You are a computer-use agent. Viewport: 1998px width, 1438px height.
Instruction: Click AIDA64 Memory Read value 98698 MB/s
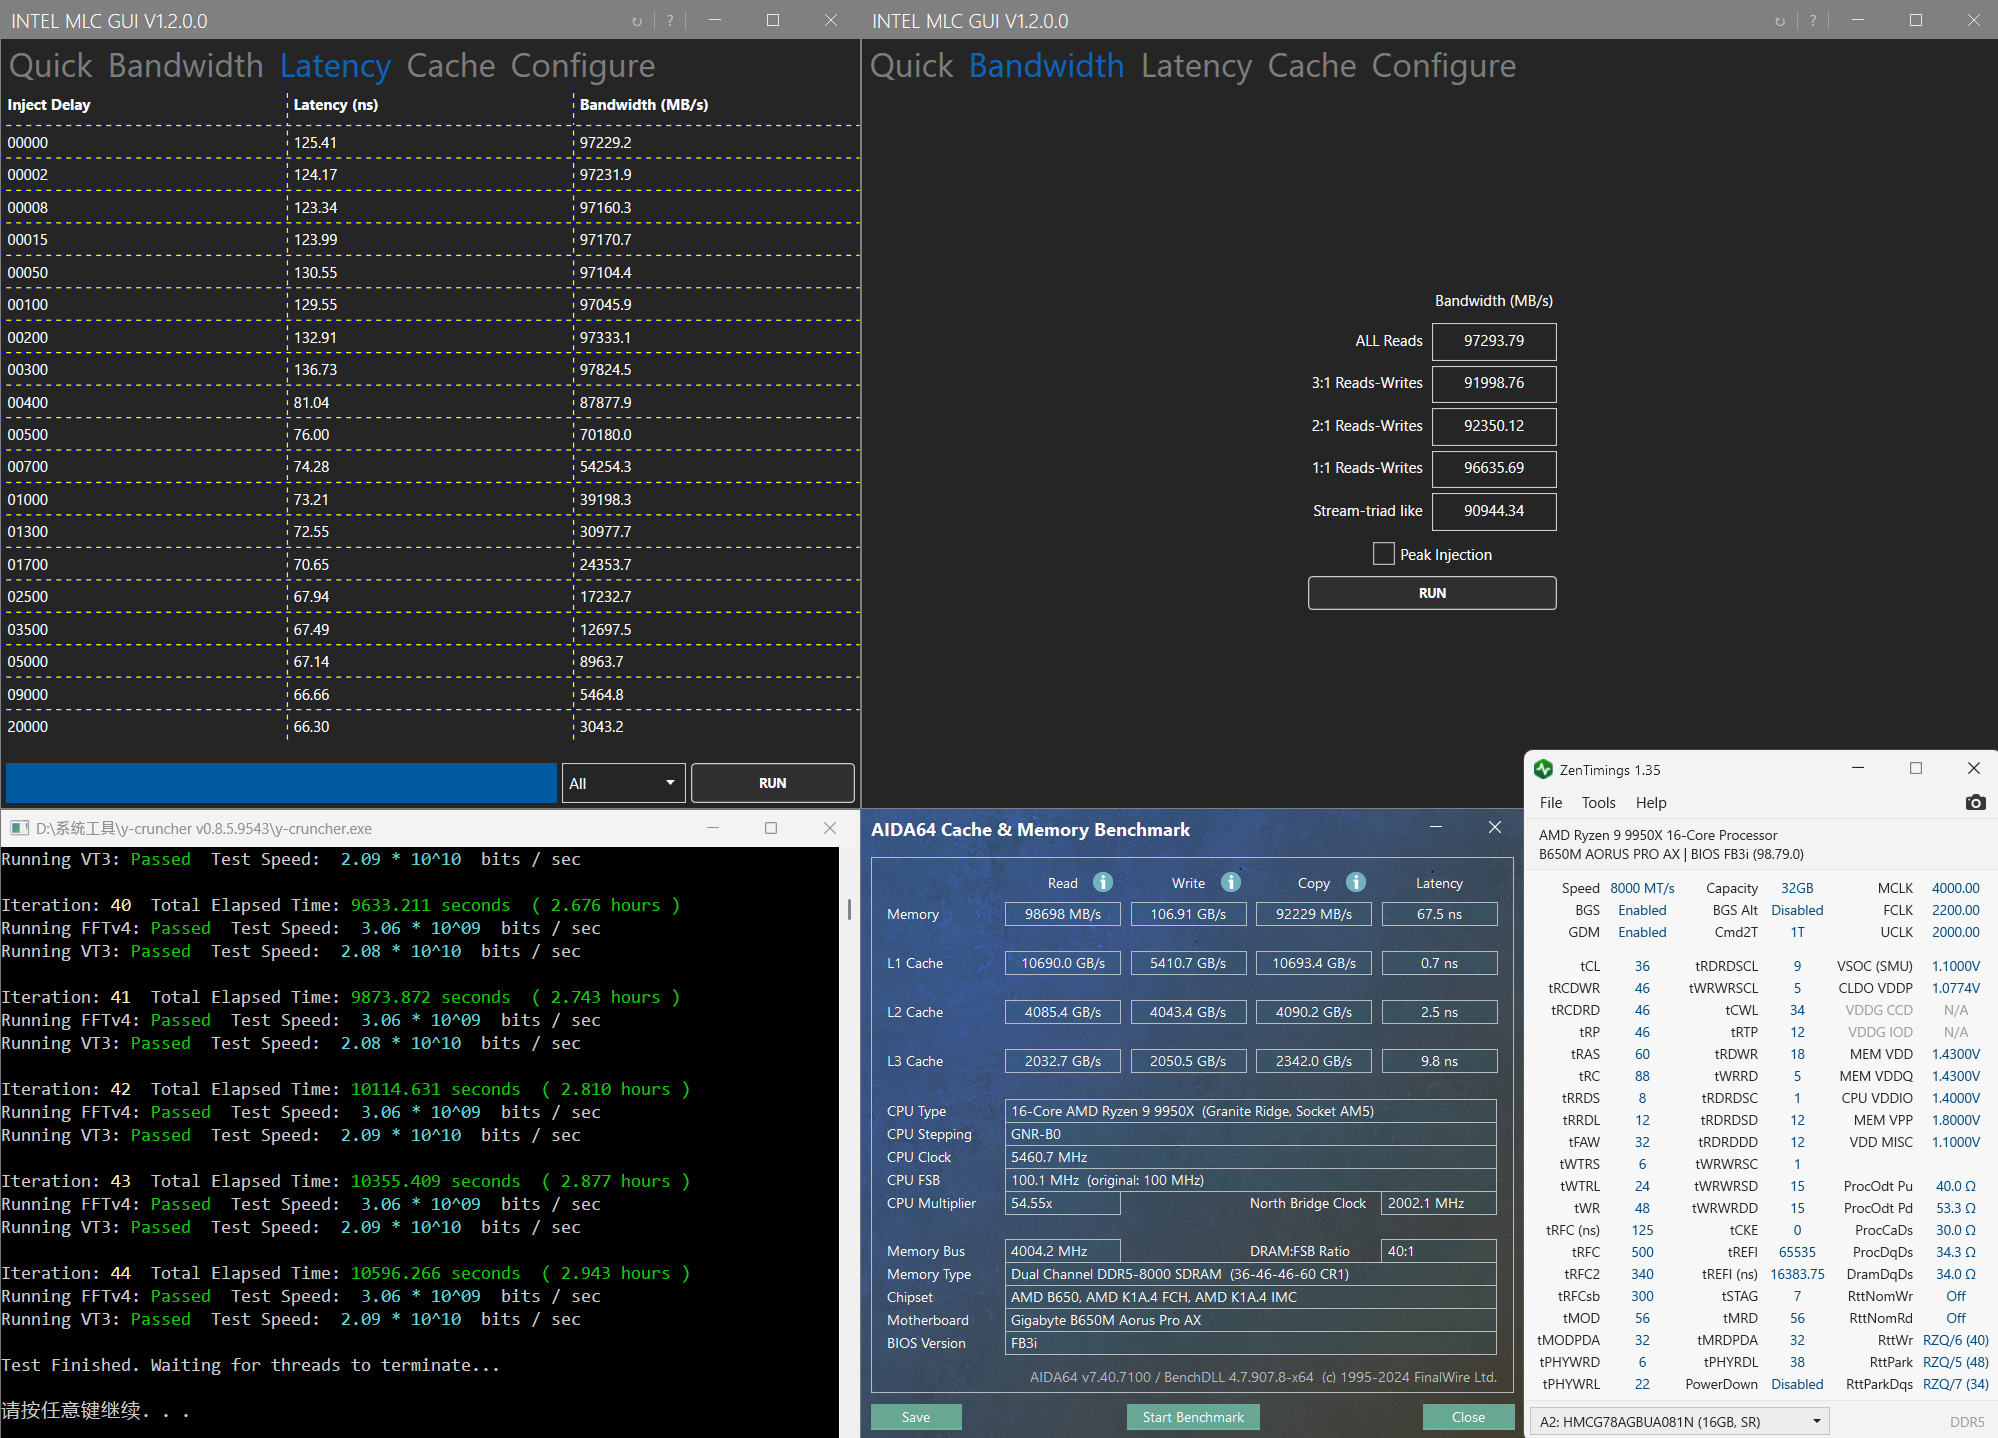click(x=1063, y=914)
